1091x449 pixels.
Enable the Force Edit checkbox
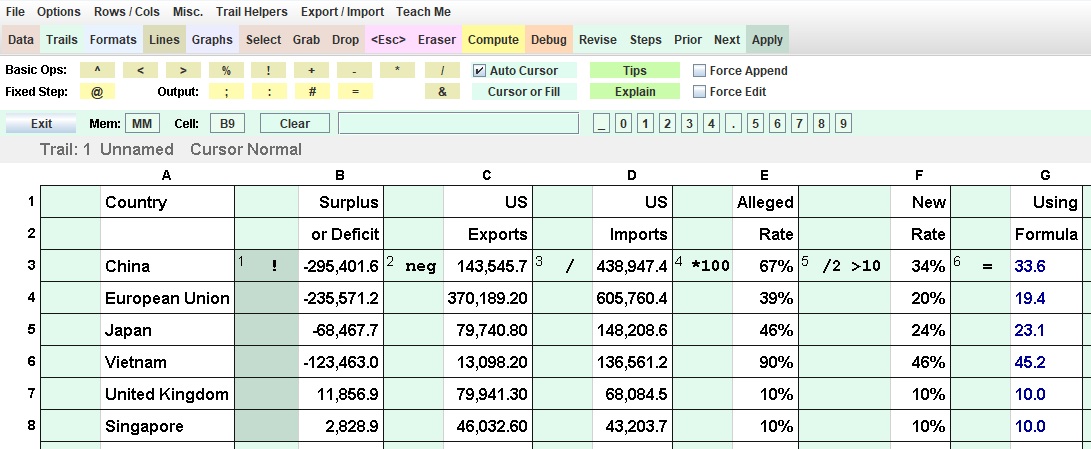(x=700, y=91)
